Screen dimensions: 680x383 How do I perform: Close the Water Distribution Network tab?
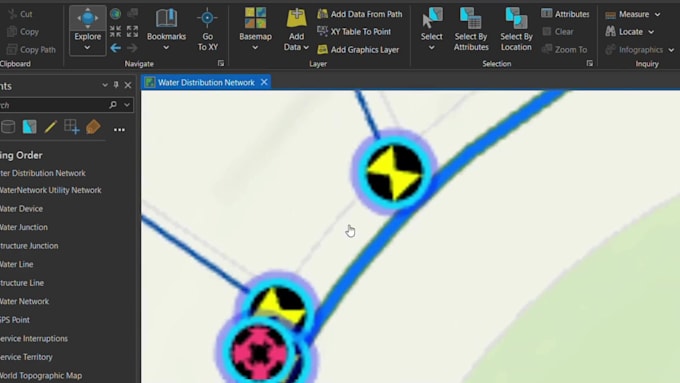click(264, 82)
